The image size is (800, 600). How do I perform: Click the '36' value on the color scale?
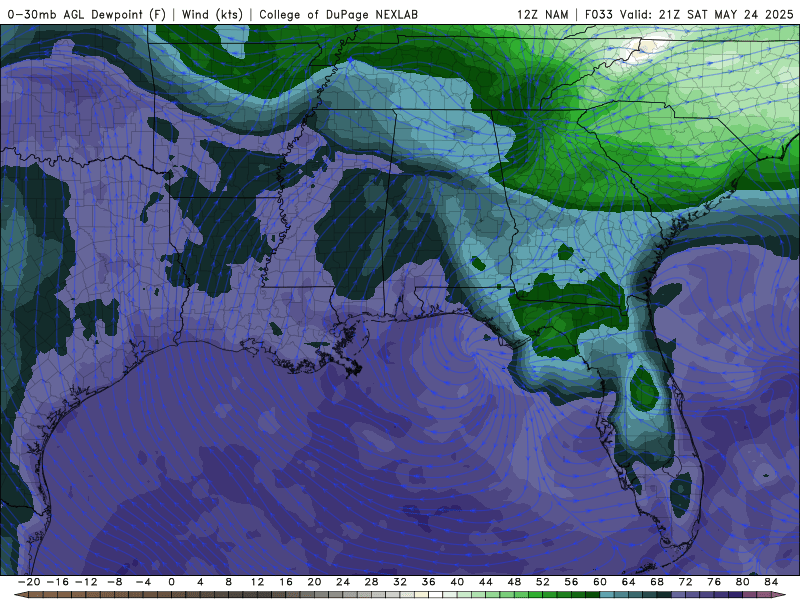click(x=429, y=582)
